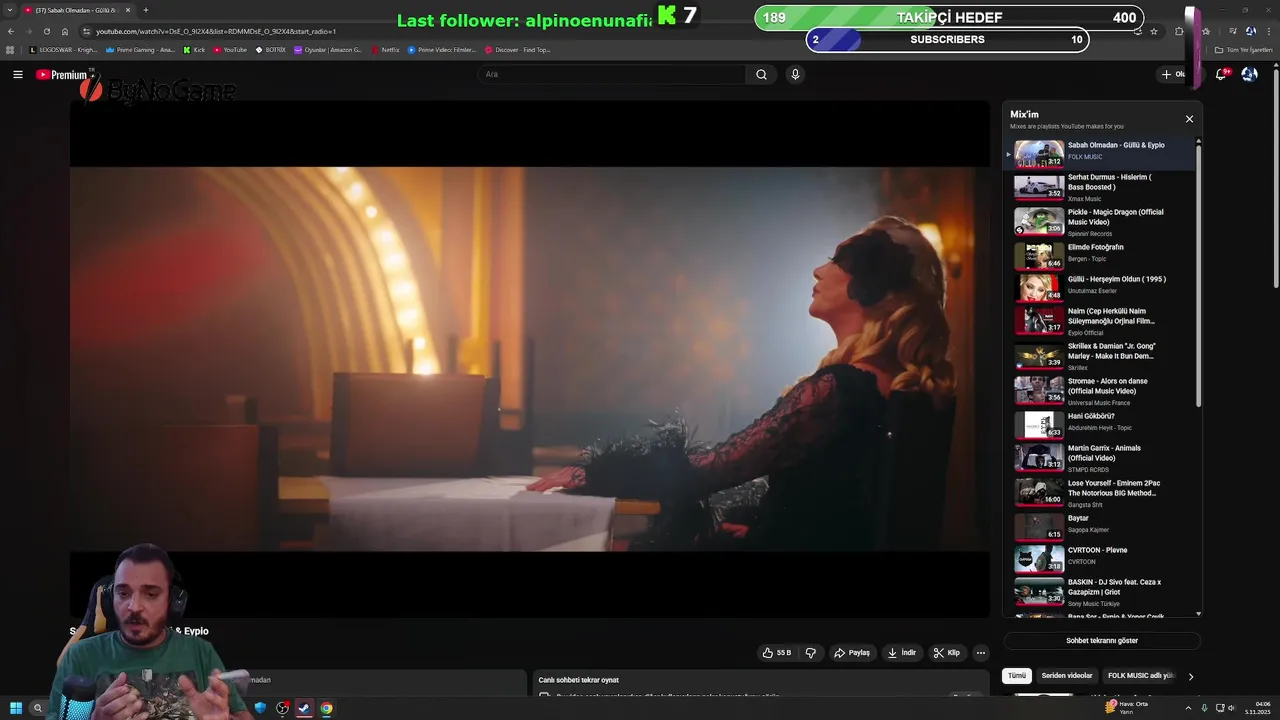Go back in the browser
The height and width of the screenshot is (720, 1280).
11,31
